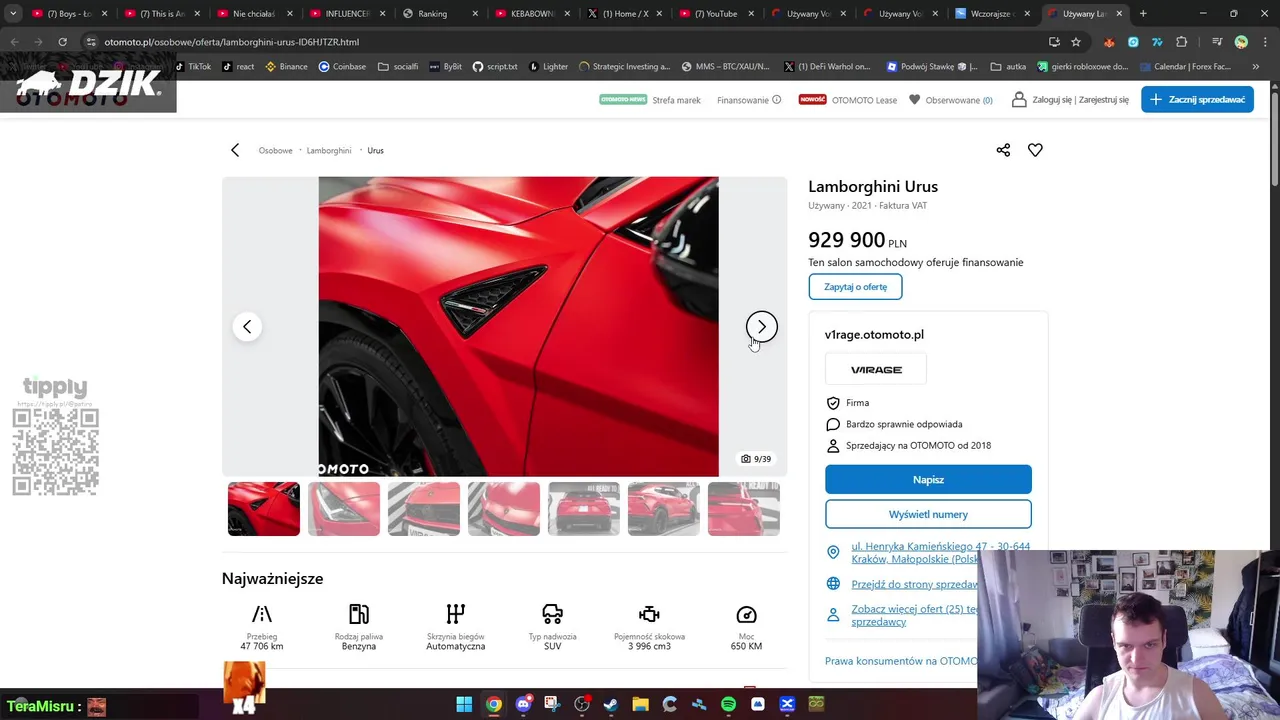The height and width of the screenshot is (720, 1280).
Task: View site information icon in address bar
Action: coord(91,42)
